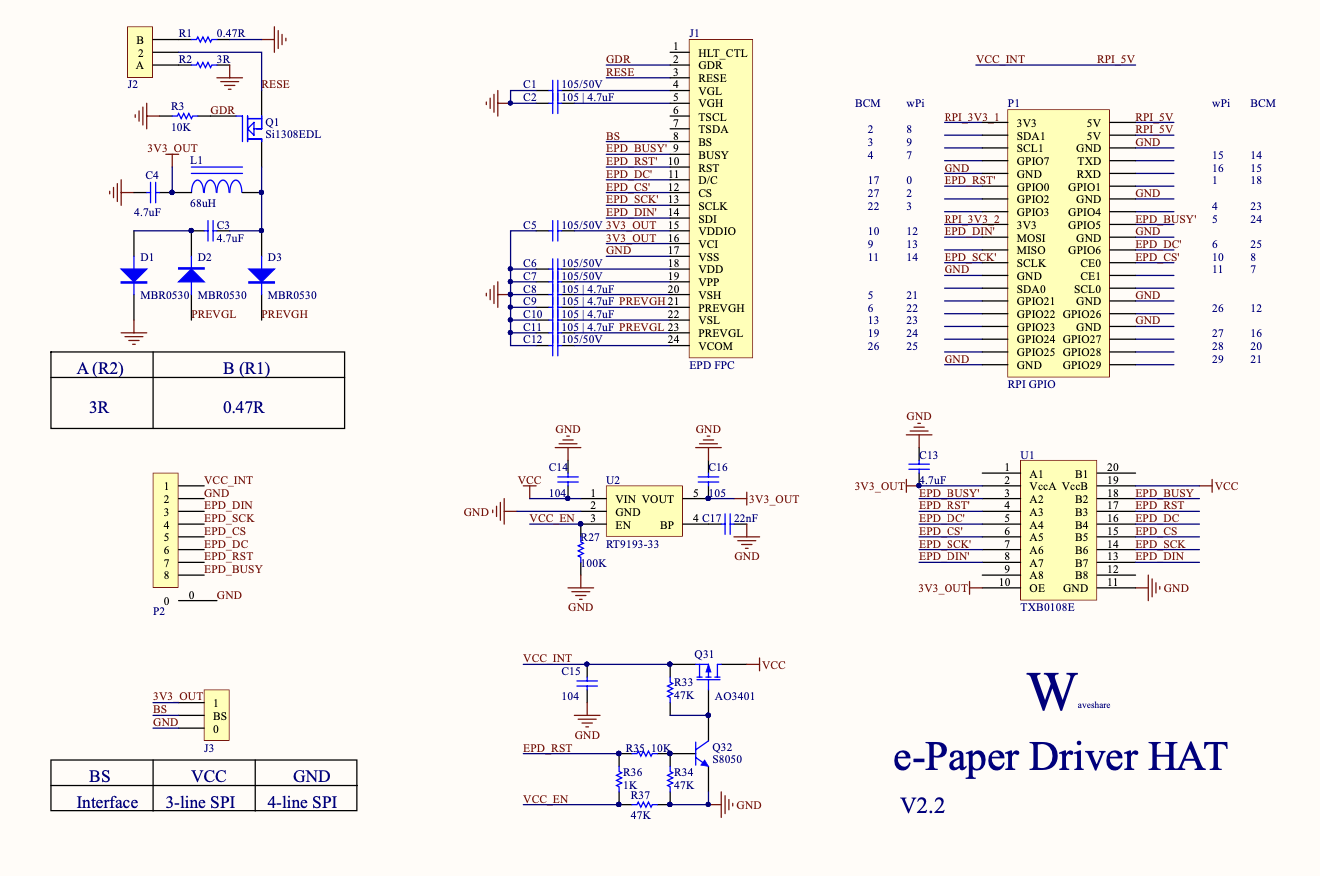Click the J1 EPD FPC connector body

718,199
